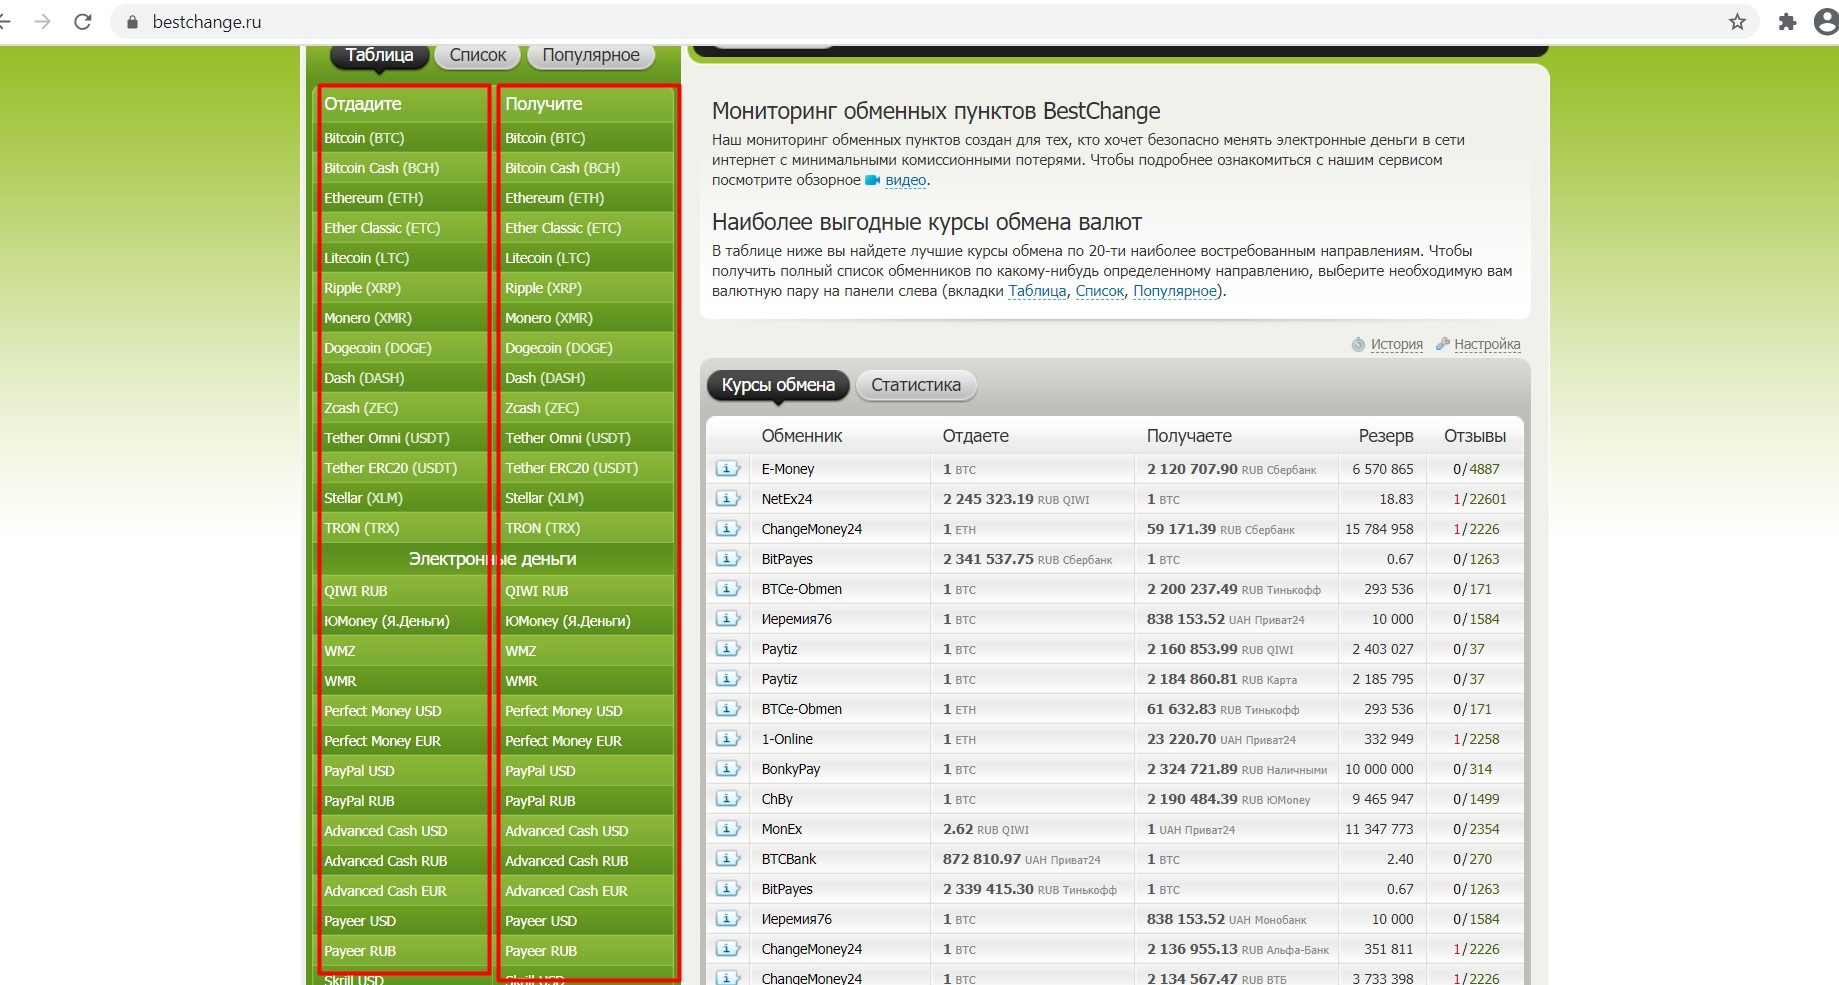Screen dimensions: 1839x985
Task: Open the browser profile avatar
Action: 1826,22
